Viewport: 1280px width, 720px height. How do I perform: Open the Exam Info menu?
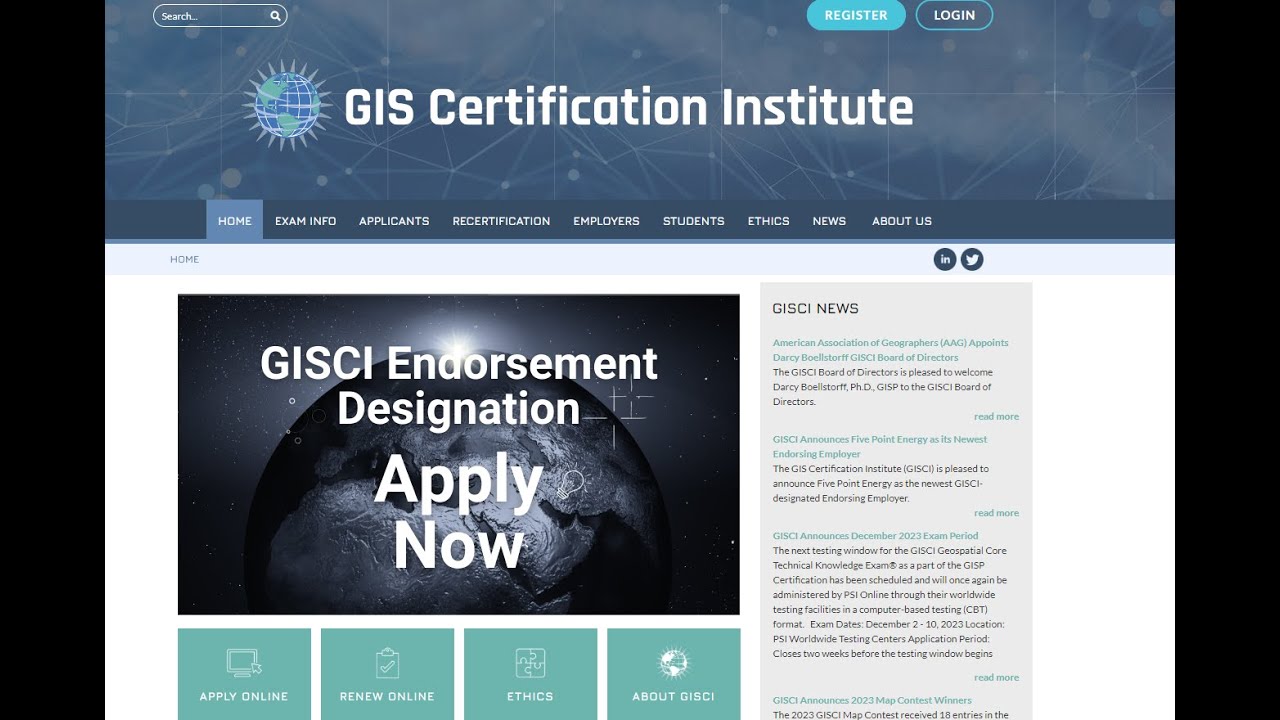pyautogui.click(x=306, y=221)
